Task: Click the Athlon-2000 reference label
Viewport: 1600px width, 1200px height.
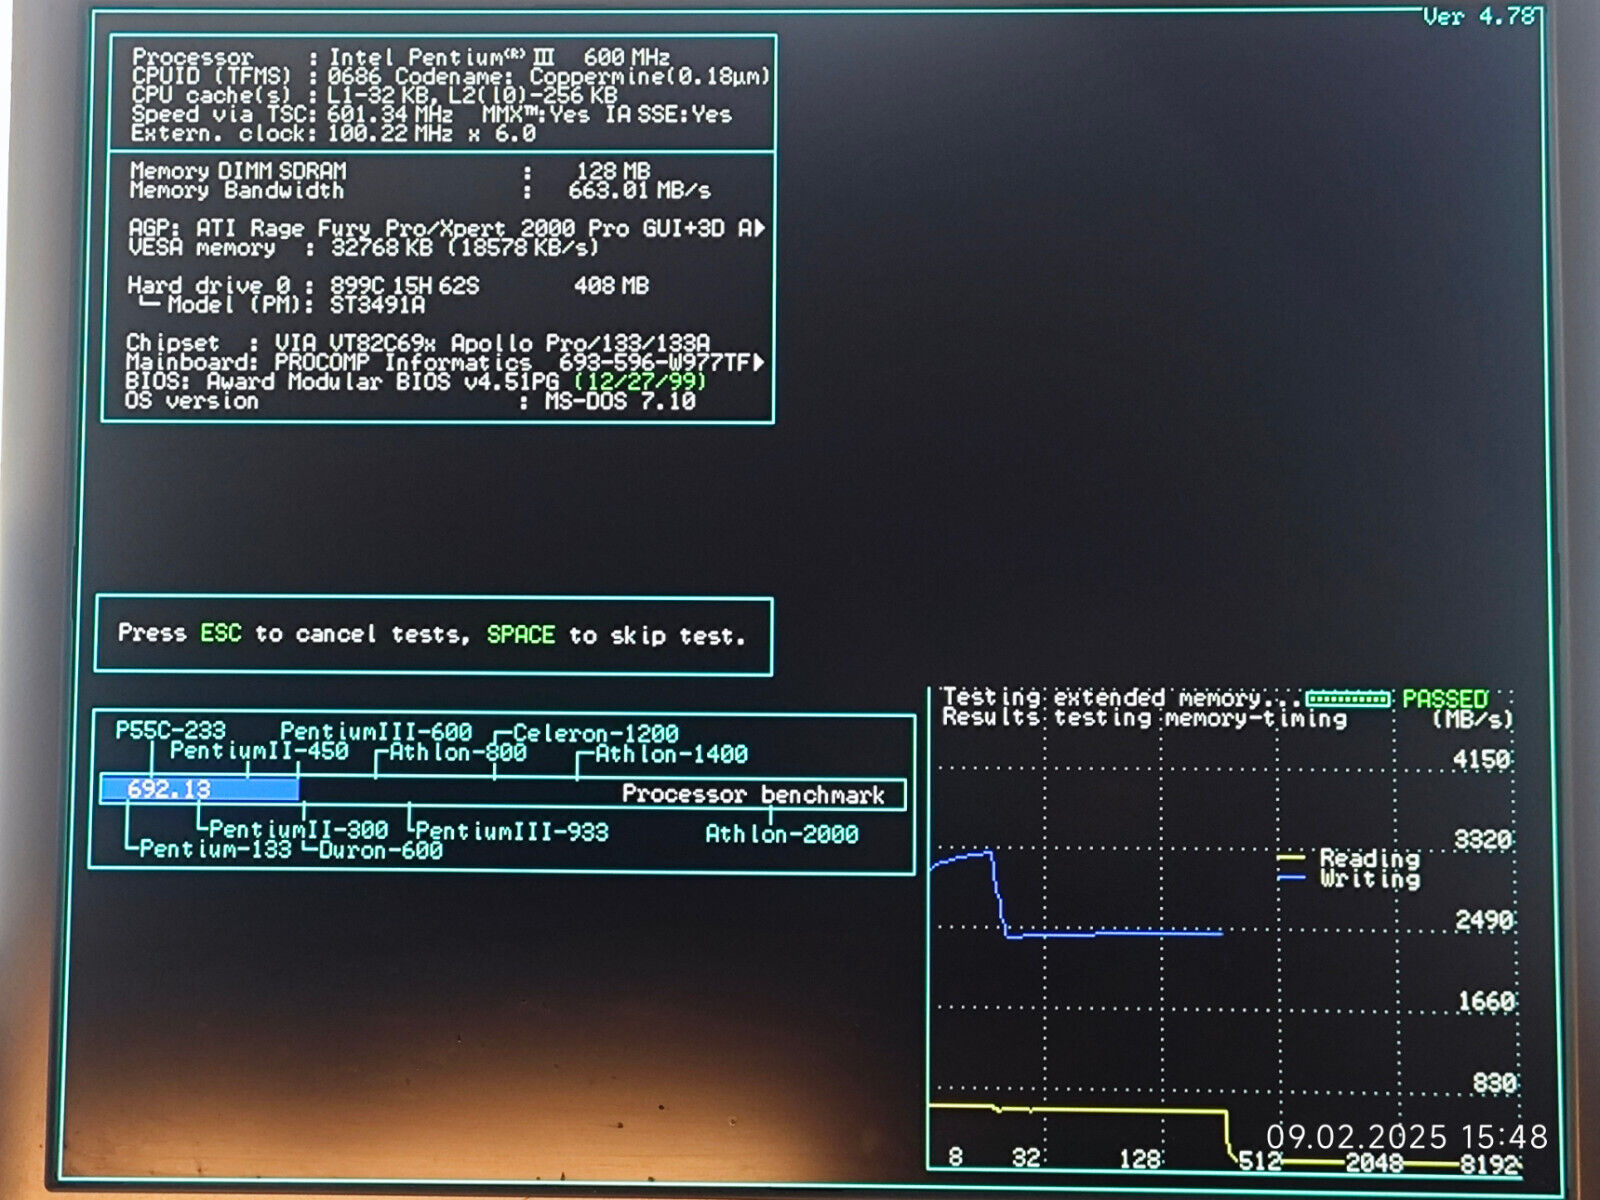Action: [782, 833]
